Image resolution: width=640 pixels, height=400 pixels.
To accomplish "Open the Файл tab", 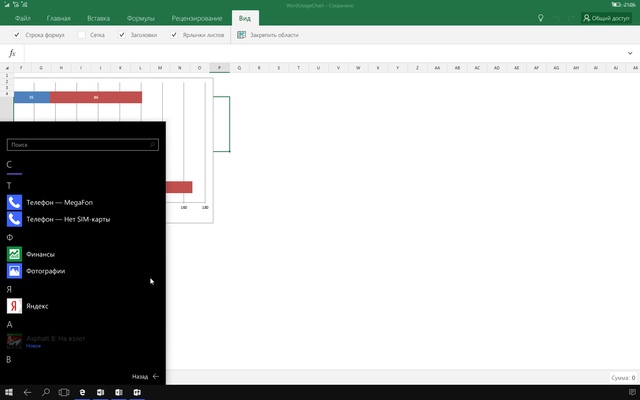I will tap(23, 18).
